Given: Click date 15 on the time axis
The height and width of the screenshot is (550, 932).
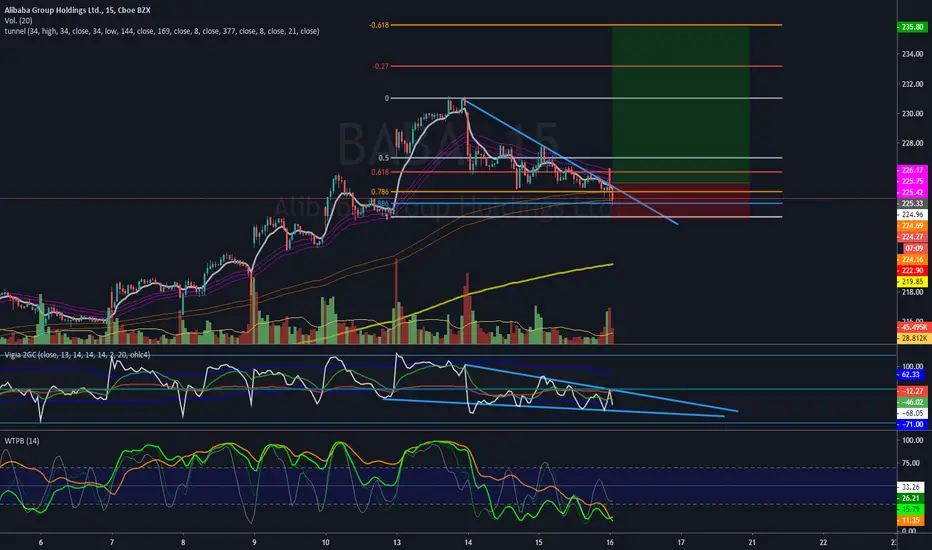Looking at the screenshot, I should 539,542.
